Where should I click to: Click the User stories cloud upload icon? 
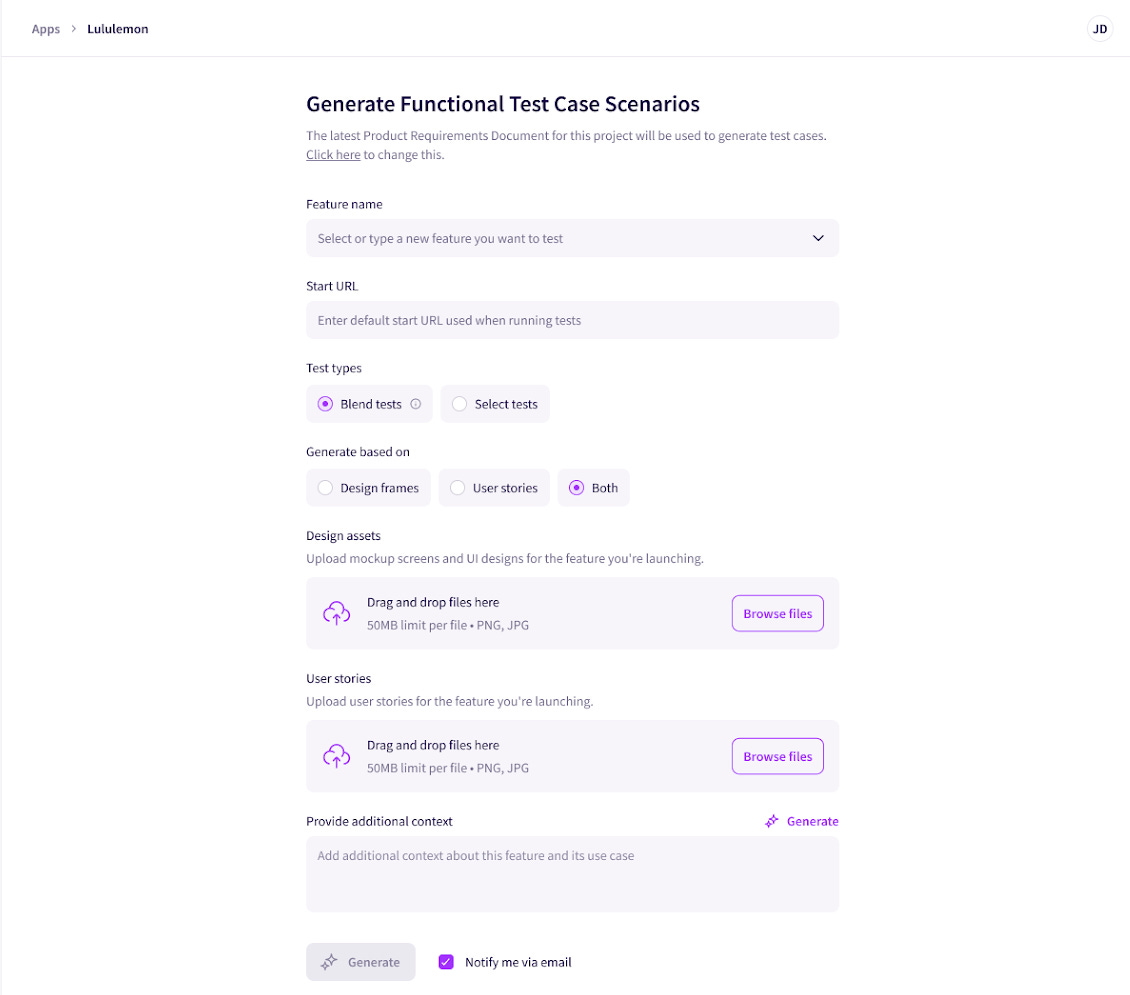[x=337, y=756]
